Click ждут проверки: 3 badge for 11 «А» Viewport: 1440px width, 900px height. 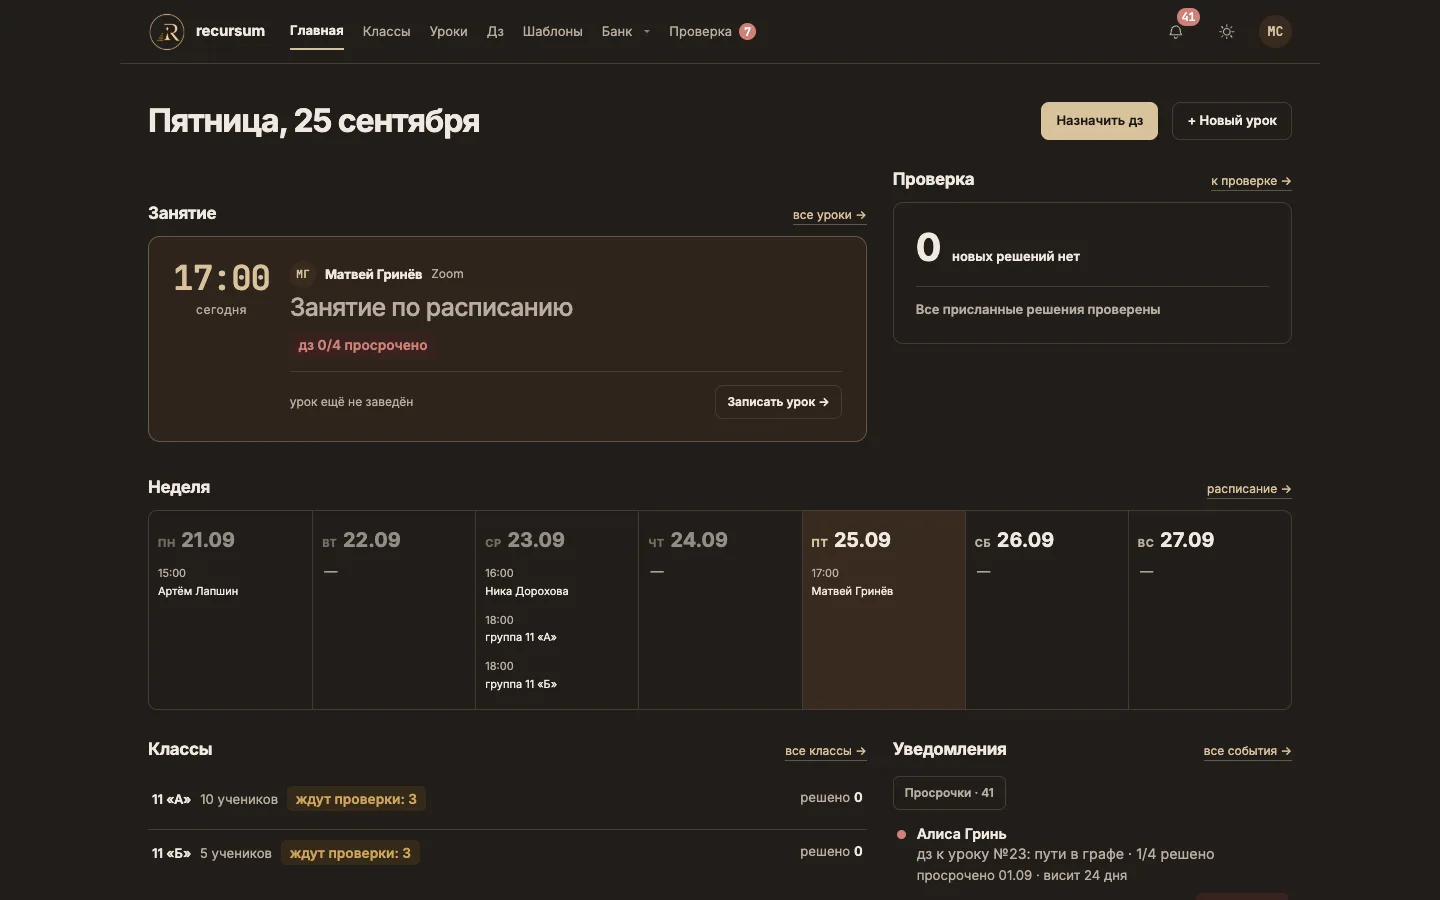point(356,799)
